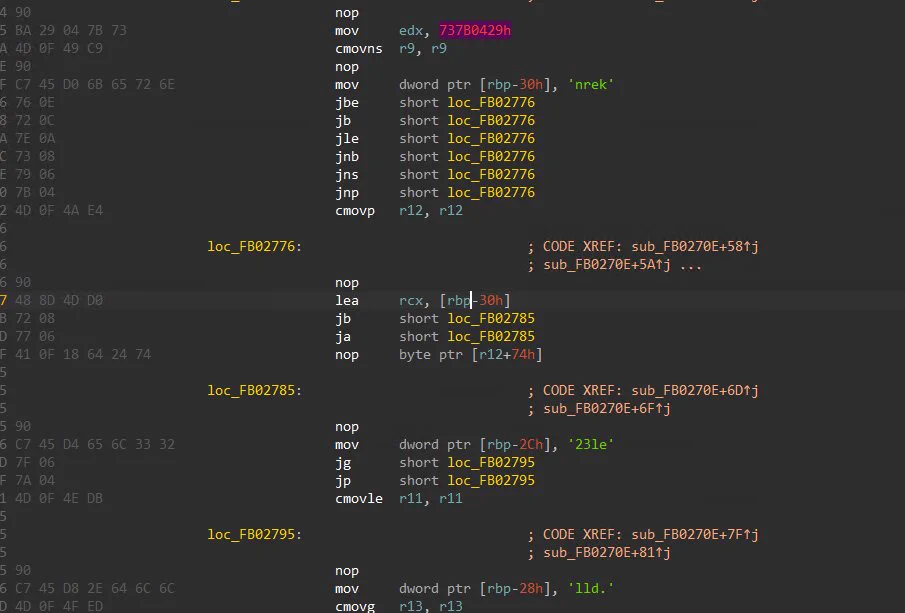905x613 pixels.
Task: Select opcode bytes C7 45 D0 6B 65 72 6E
Action: coord(95,84)
